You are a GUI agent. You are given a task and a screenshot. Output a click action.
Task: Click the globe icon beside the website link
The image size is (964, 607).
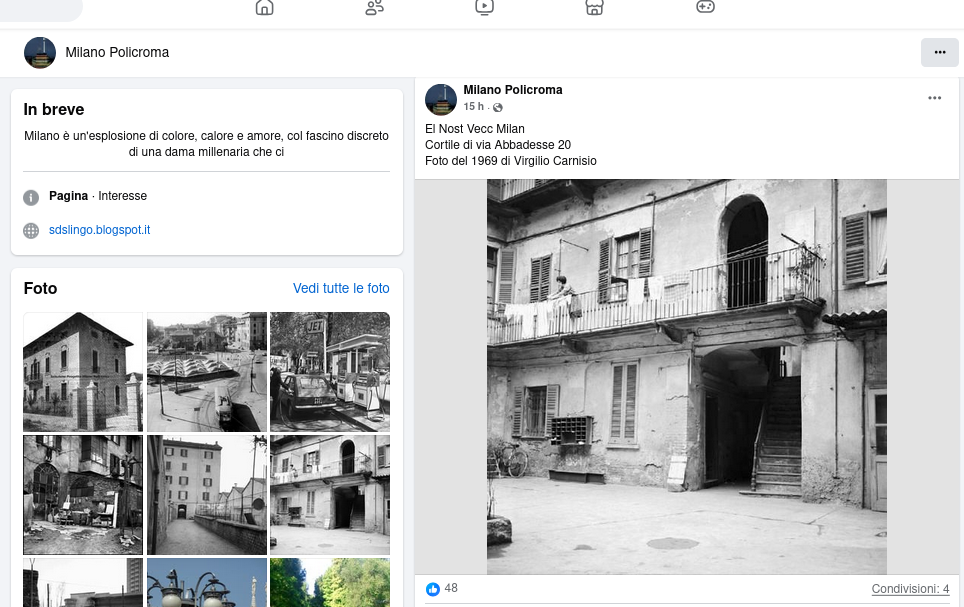point(31,231)
